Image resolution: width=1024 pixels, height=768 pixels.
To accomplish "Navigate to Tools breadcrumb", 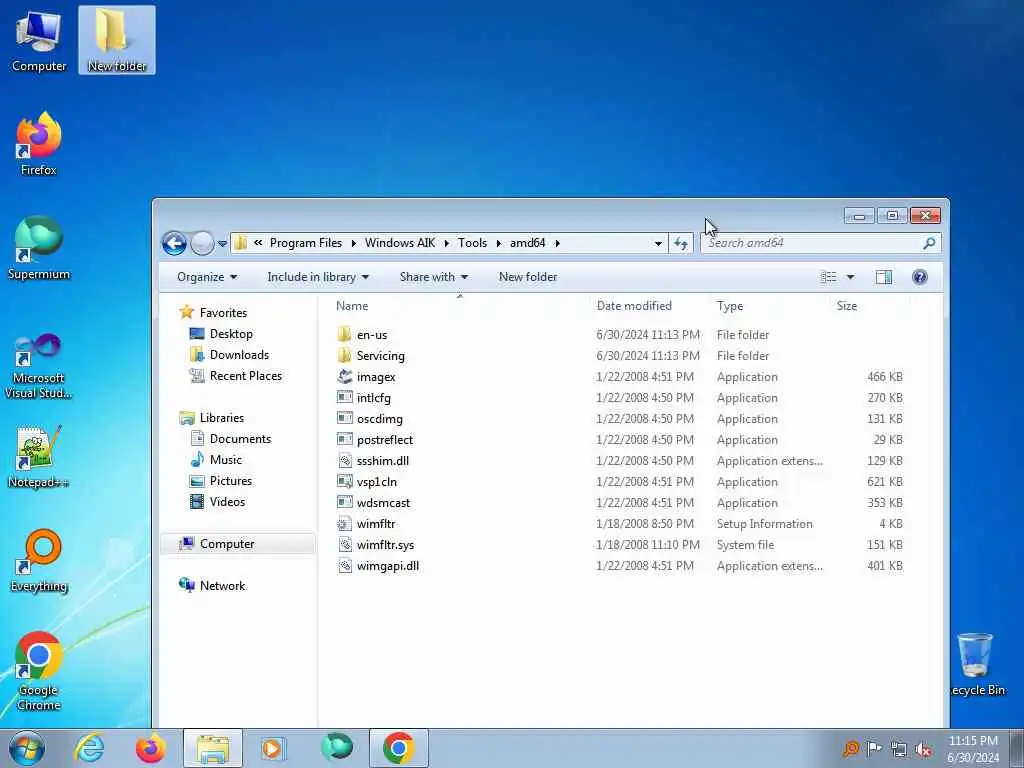I will coord(472,243).
